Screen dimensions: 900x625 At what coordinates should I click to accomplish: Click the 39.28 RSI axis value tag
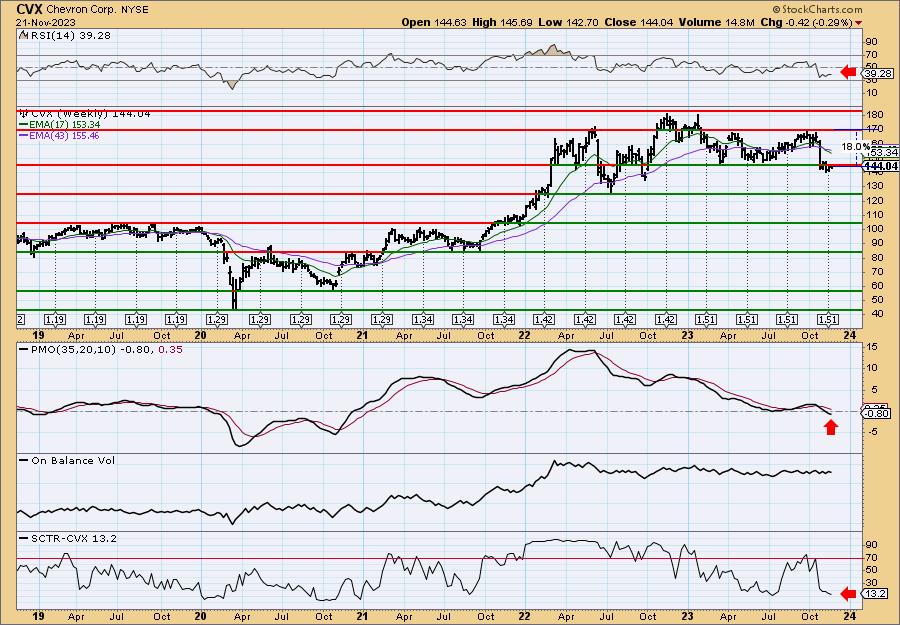pyautogui.click(x=878, y=73)
